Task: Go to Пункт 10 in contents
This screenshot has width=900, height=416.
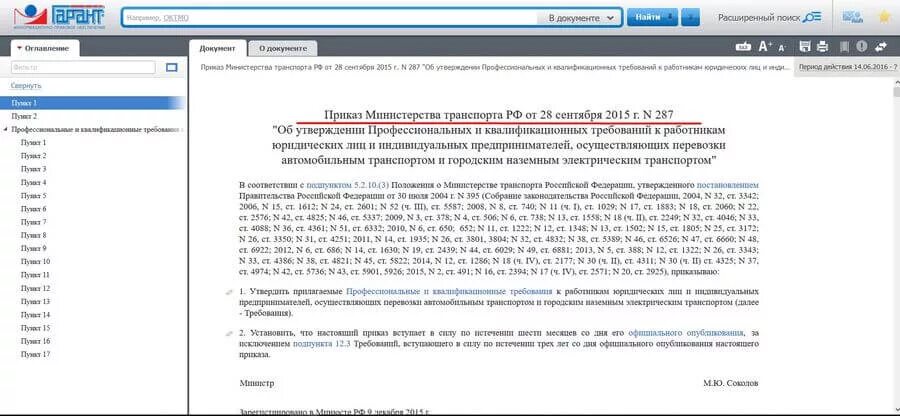Action: pyautogui.click(x=35, y=262)
